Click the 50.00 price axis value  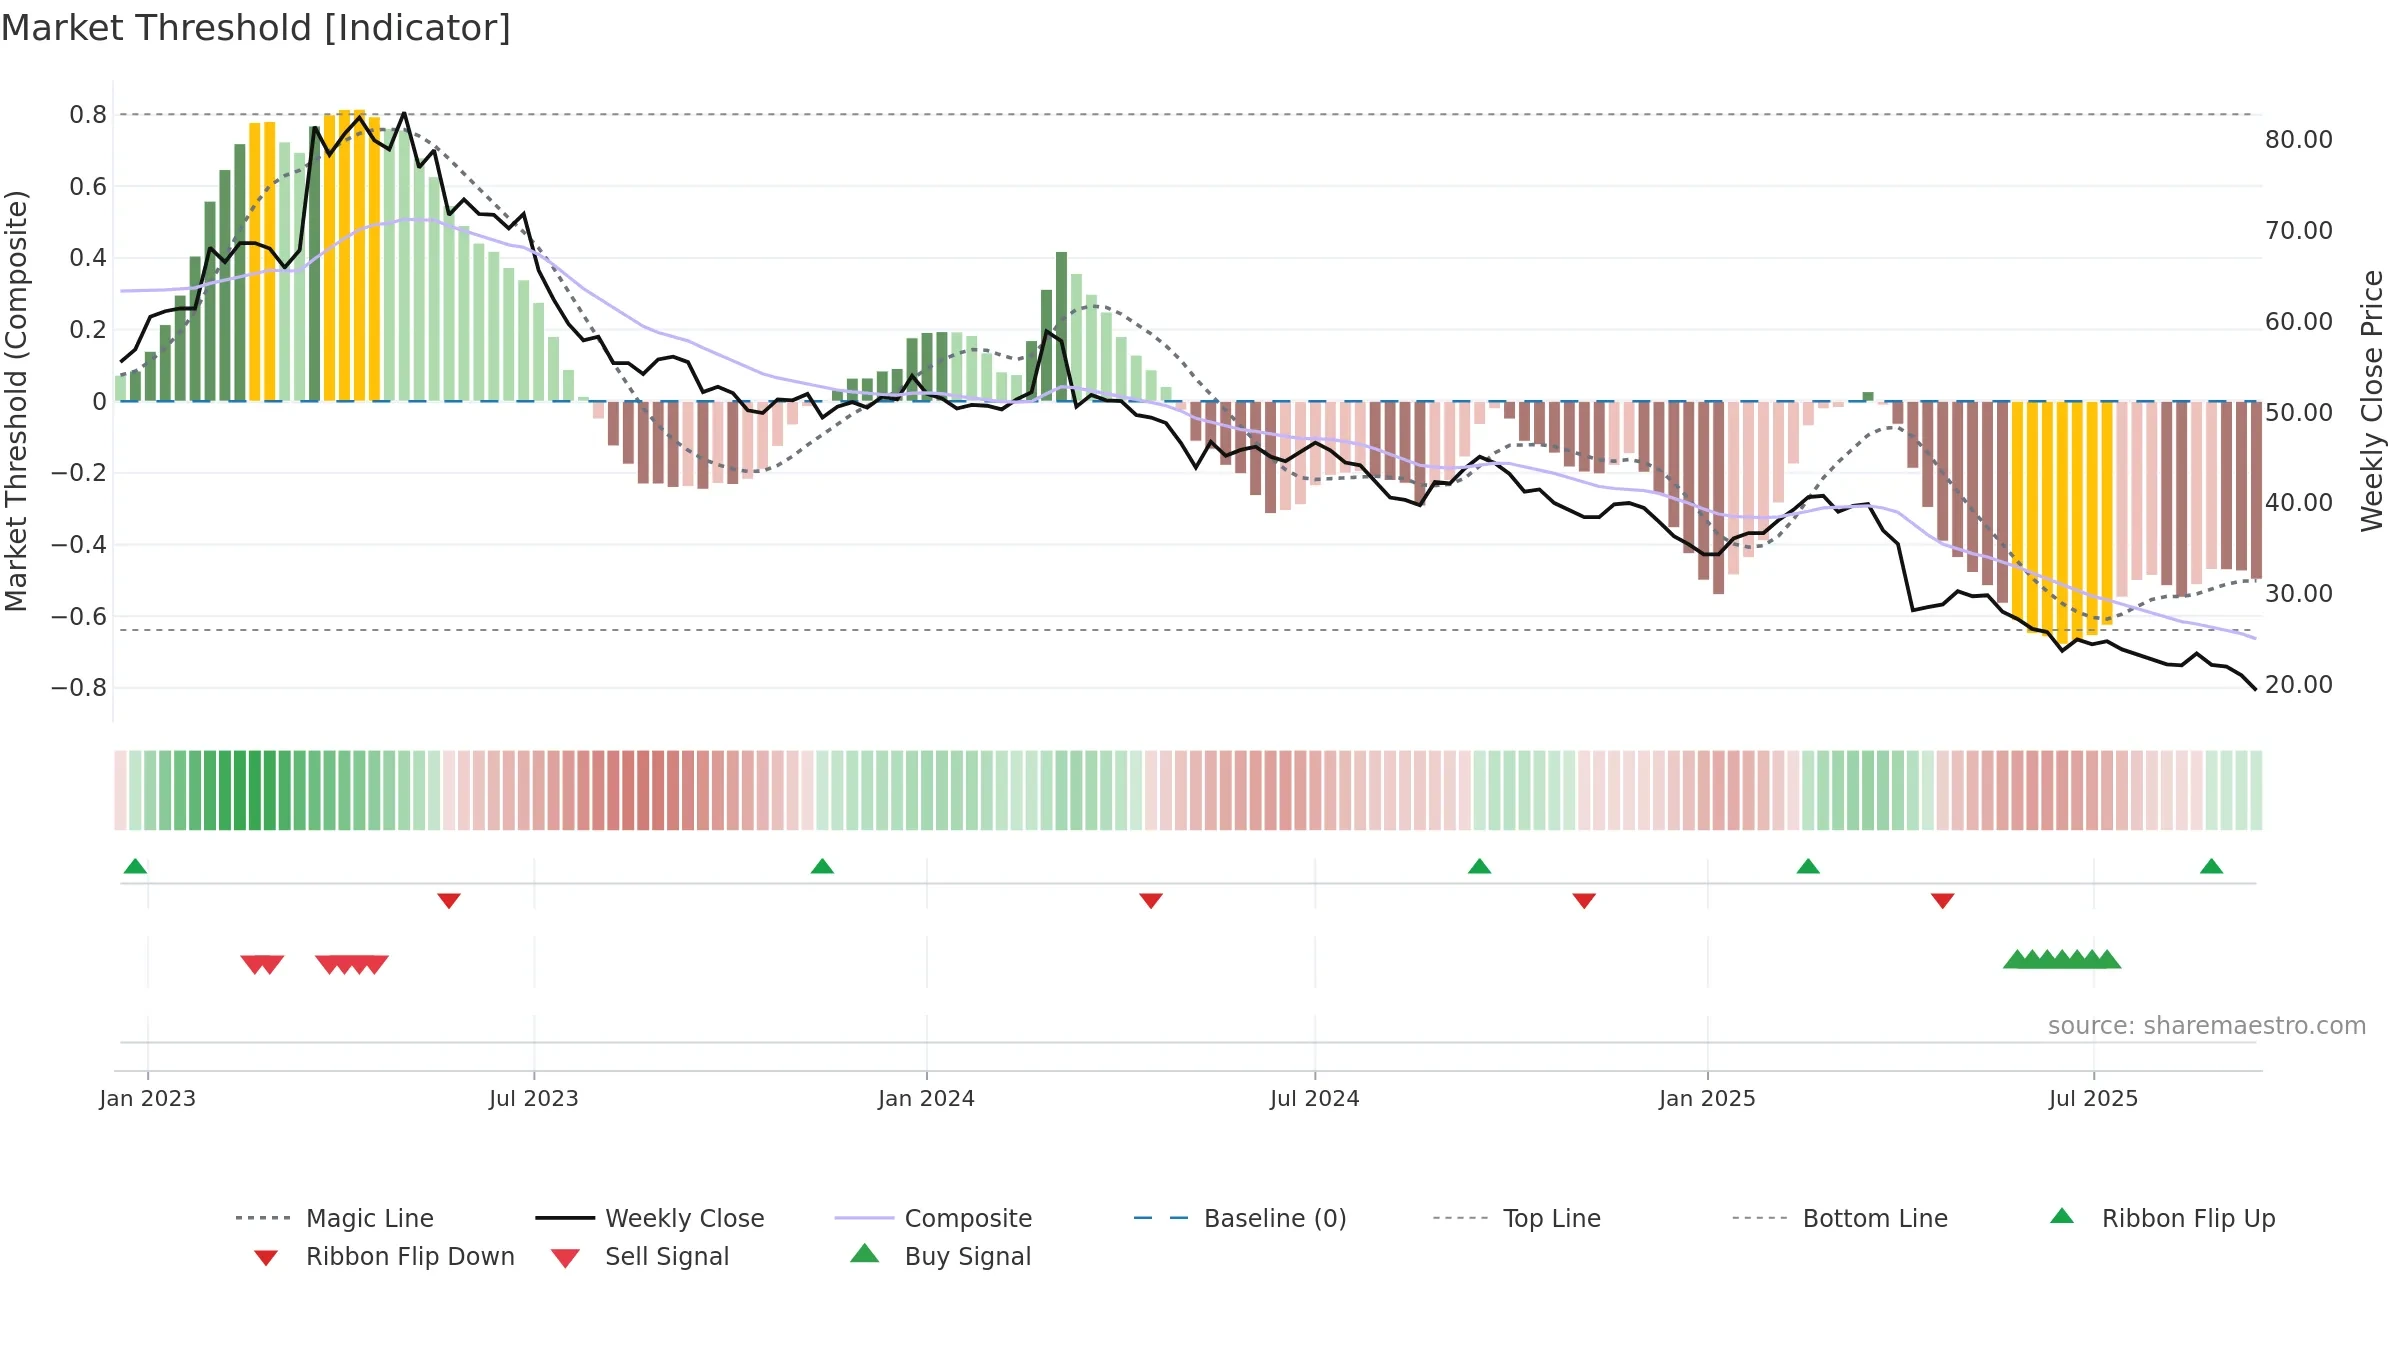2299,412
